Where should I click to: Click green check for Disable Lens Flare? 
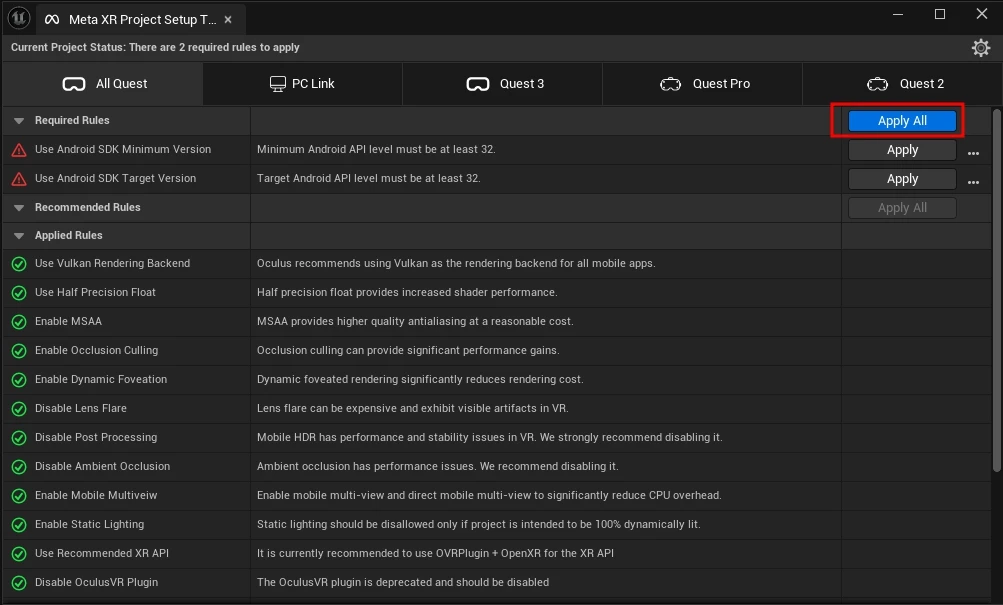pos(19,409)
